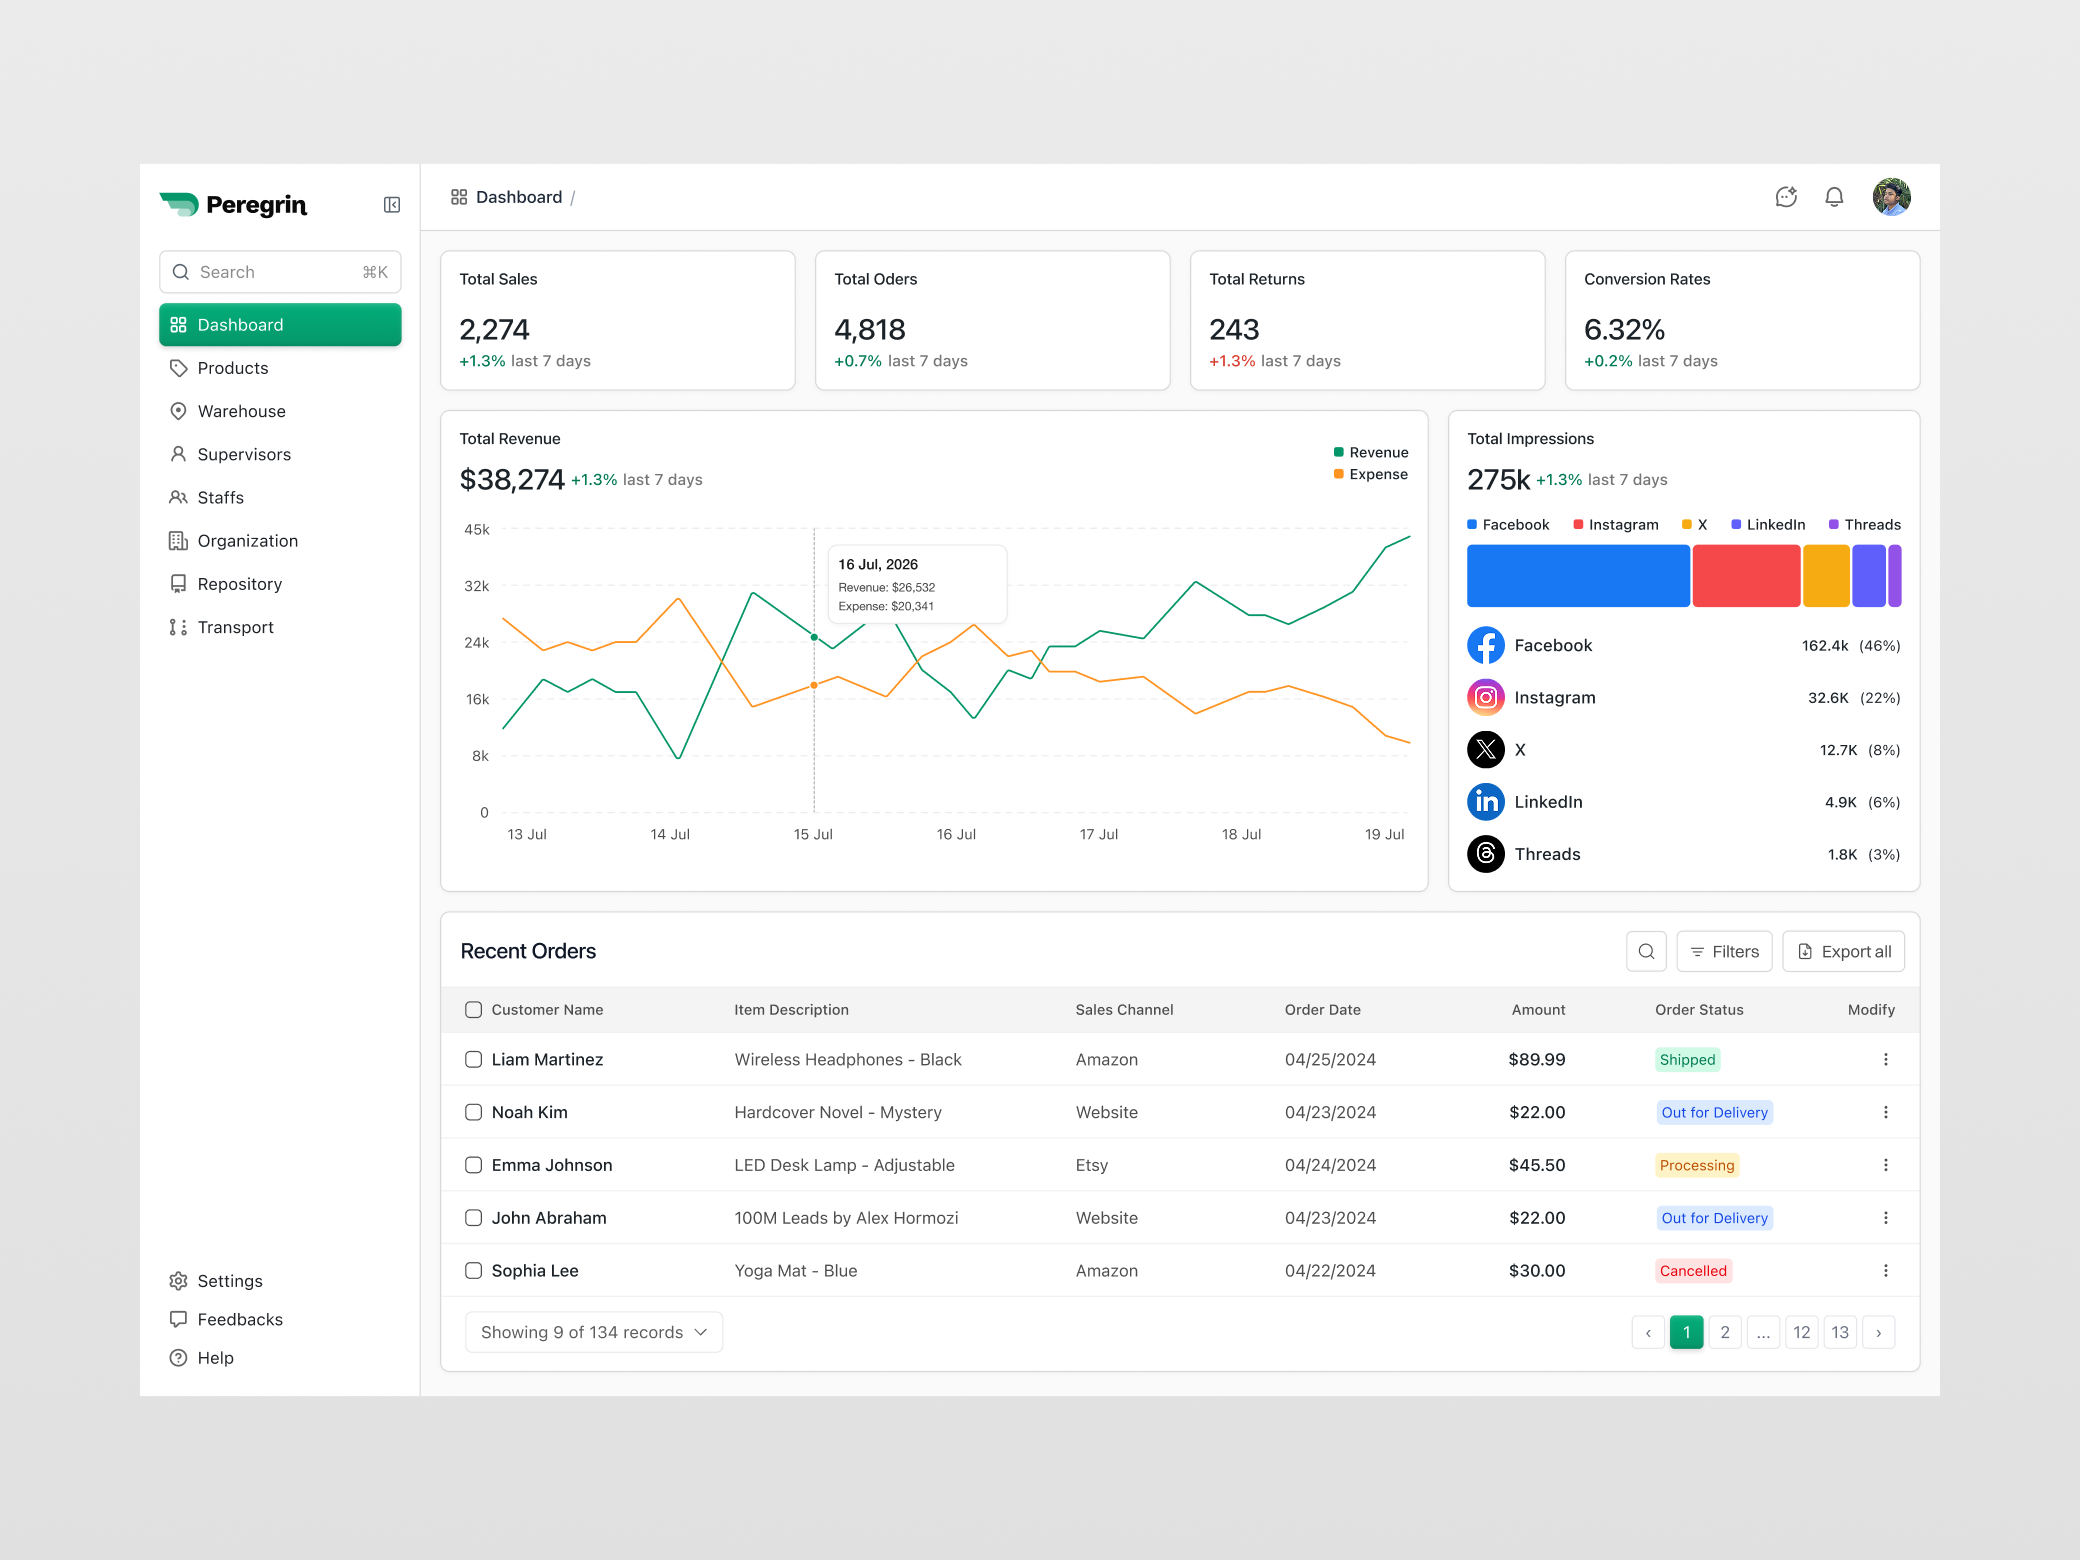Open notifications bell icon
Screen dimensions: 2080x1560
(x=1834, y=197)
